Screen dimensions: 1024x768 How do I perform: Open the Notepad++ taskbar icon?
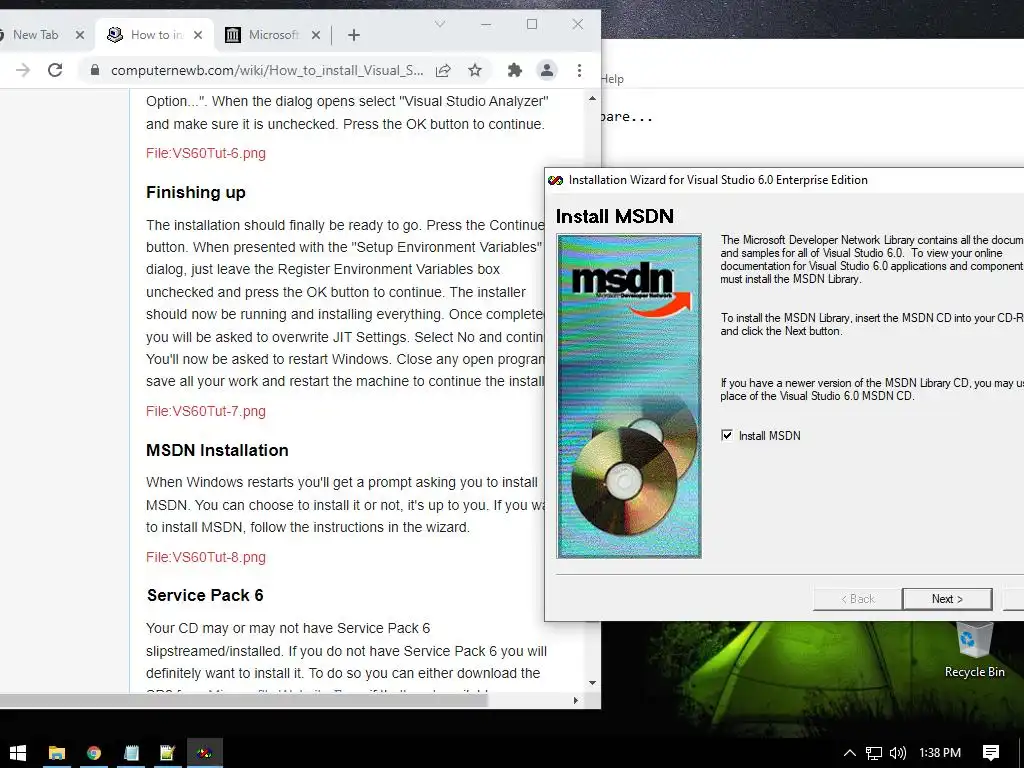click(x=168, y=753)
